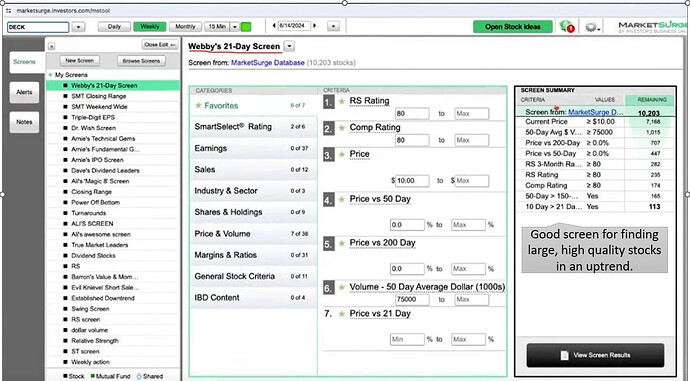The width and height of the screenshot is (690, 381).
Task: Click the browser address bar URL
Action: [63, 10]
